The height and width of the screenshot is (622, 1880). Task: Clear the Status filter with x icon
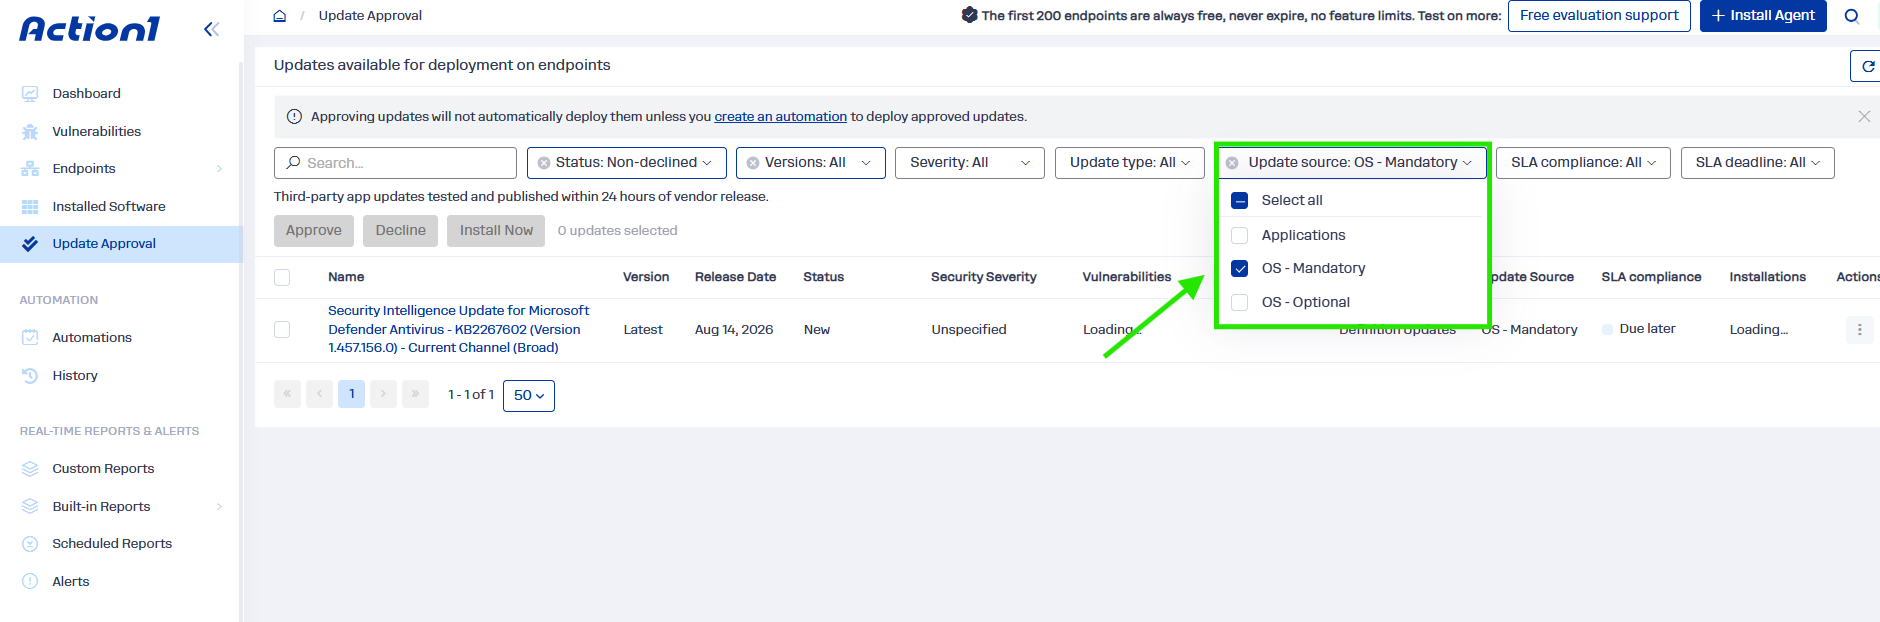(544, 163)
